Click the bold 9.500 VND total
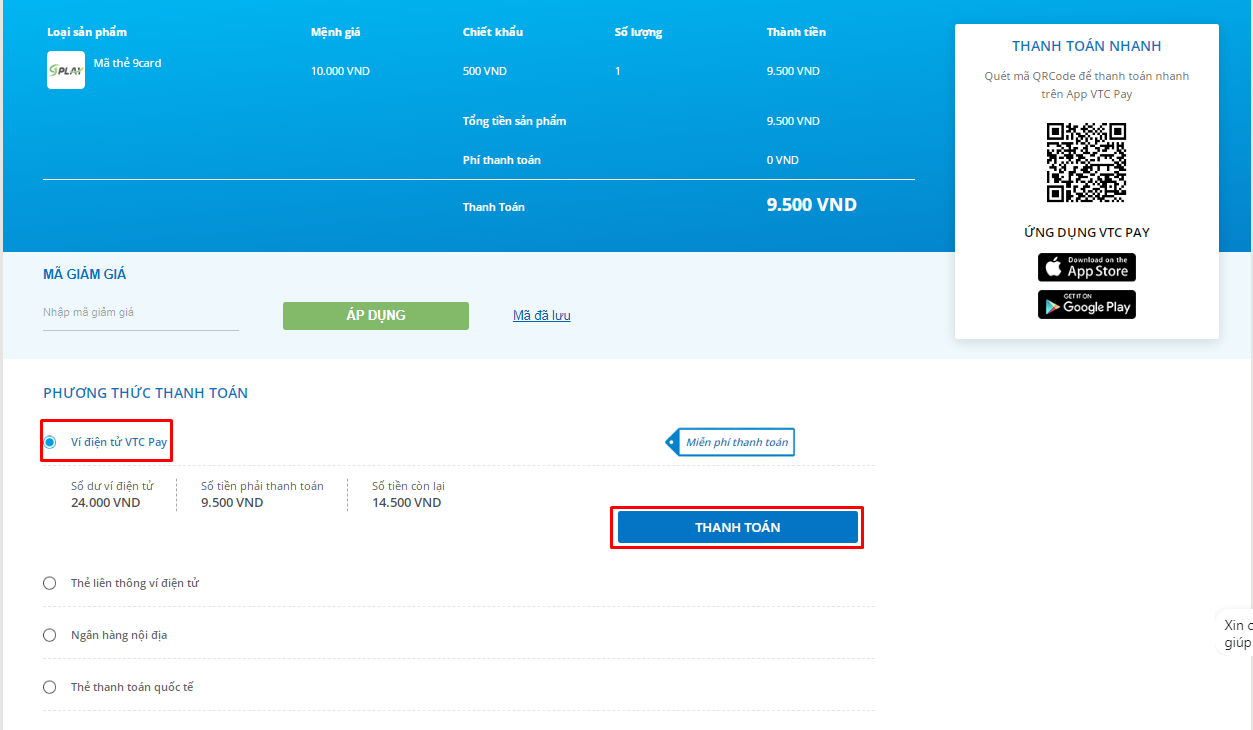1253x730 pixels. (811, 205)
